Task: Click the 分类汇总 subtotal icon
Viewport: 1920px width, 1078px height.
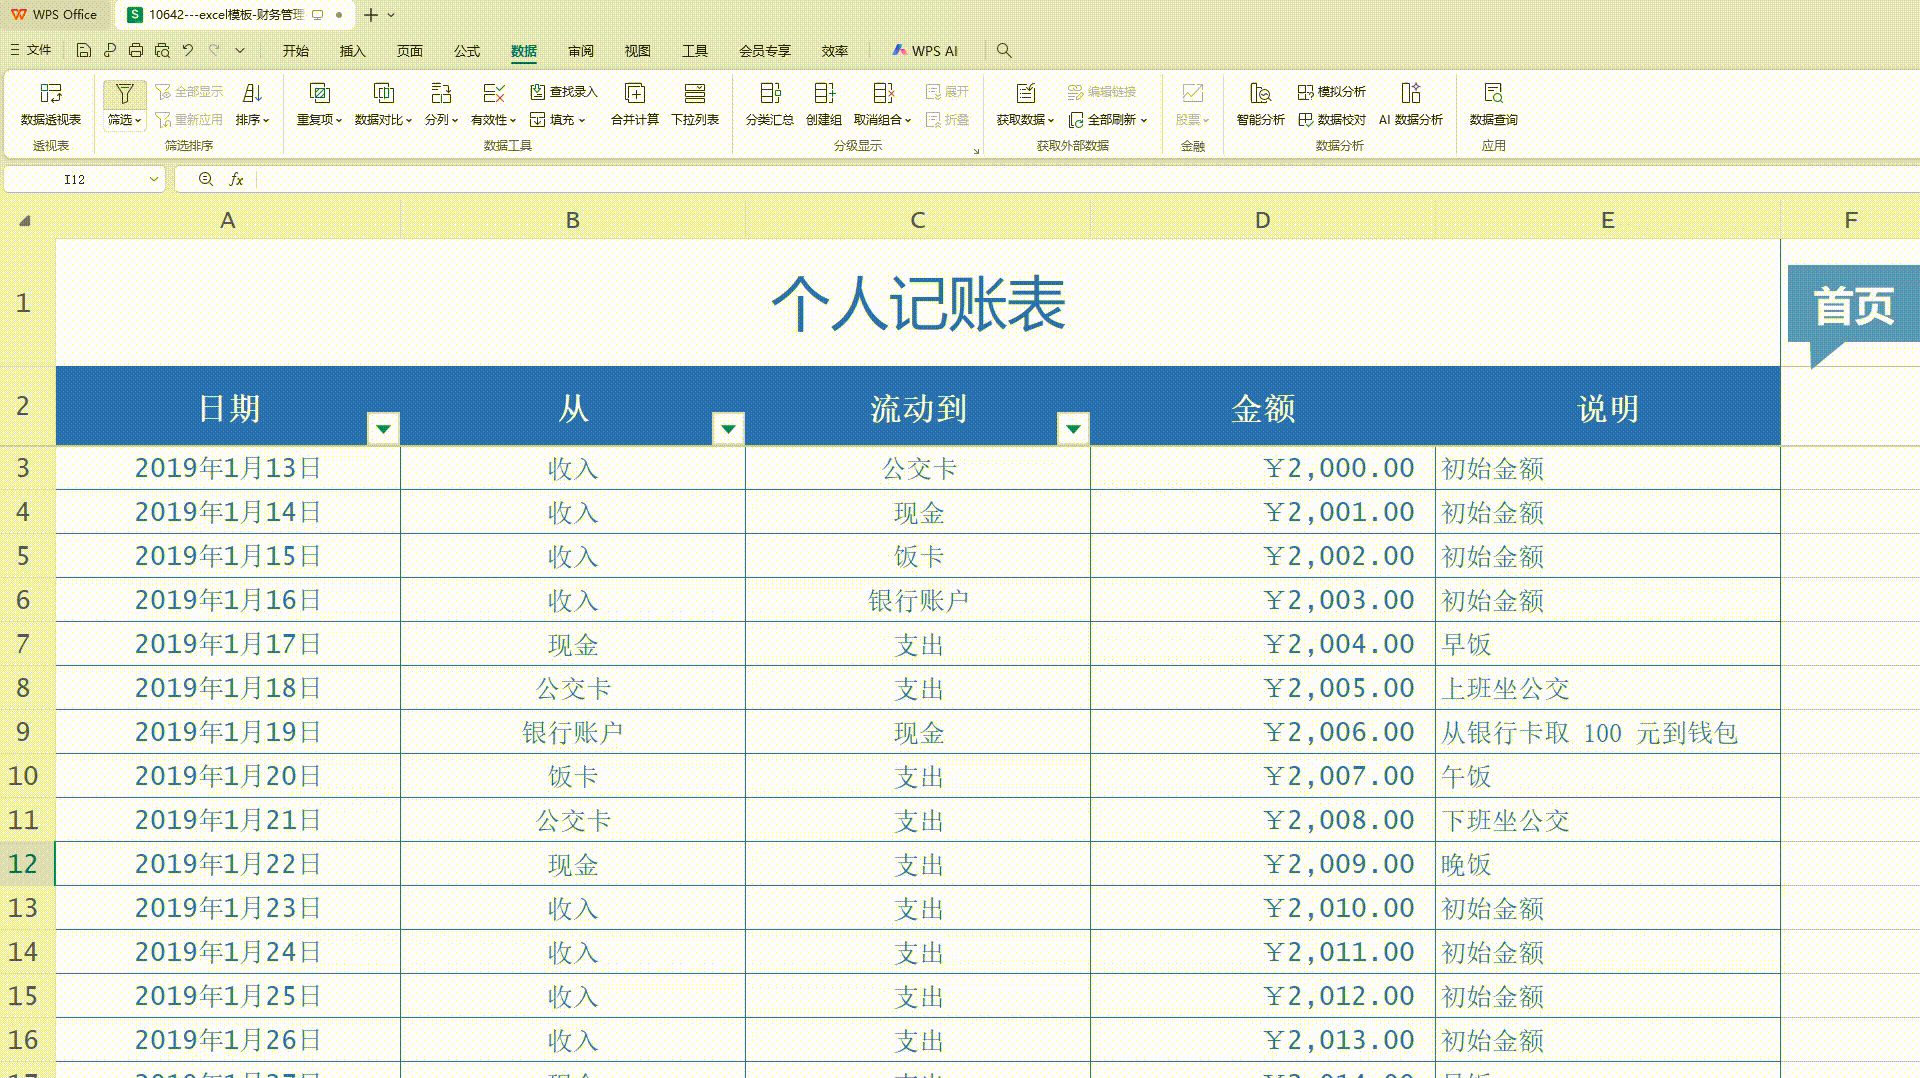Action: 770,94
